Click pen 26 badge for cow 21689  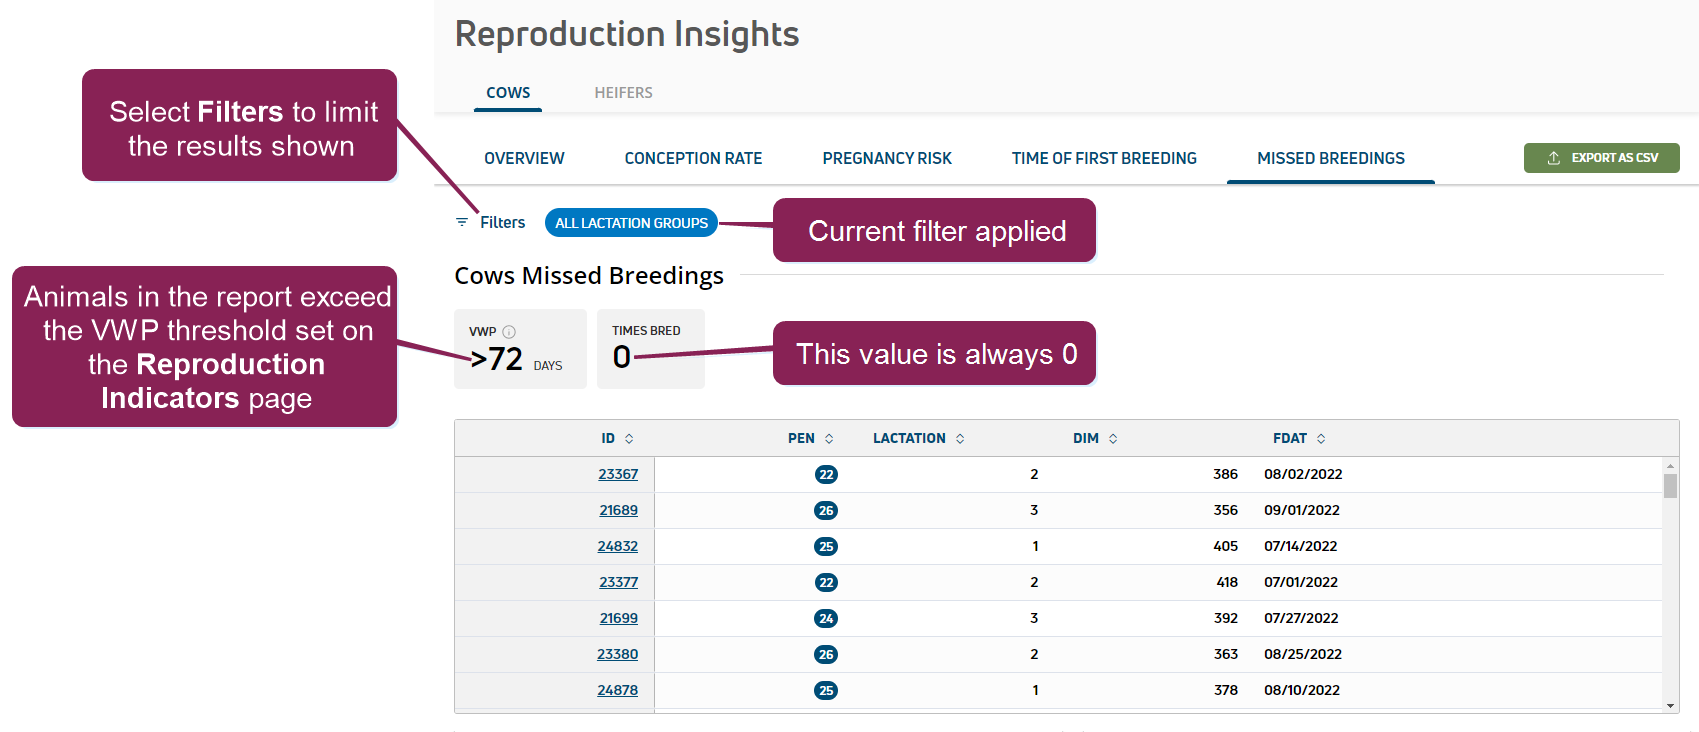pyautogui.click(x=826, y=511)
